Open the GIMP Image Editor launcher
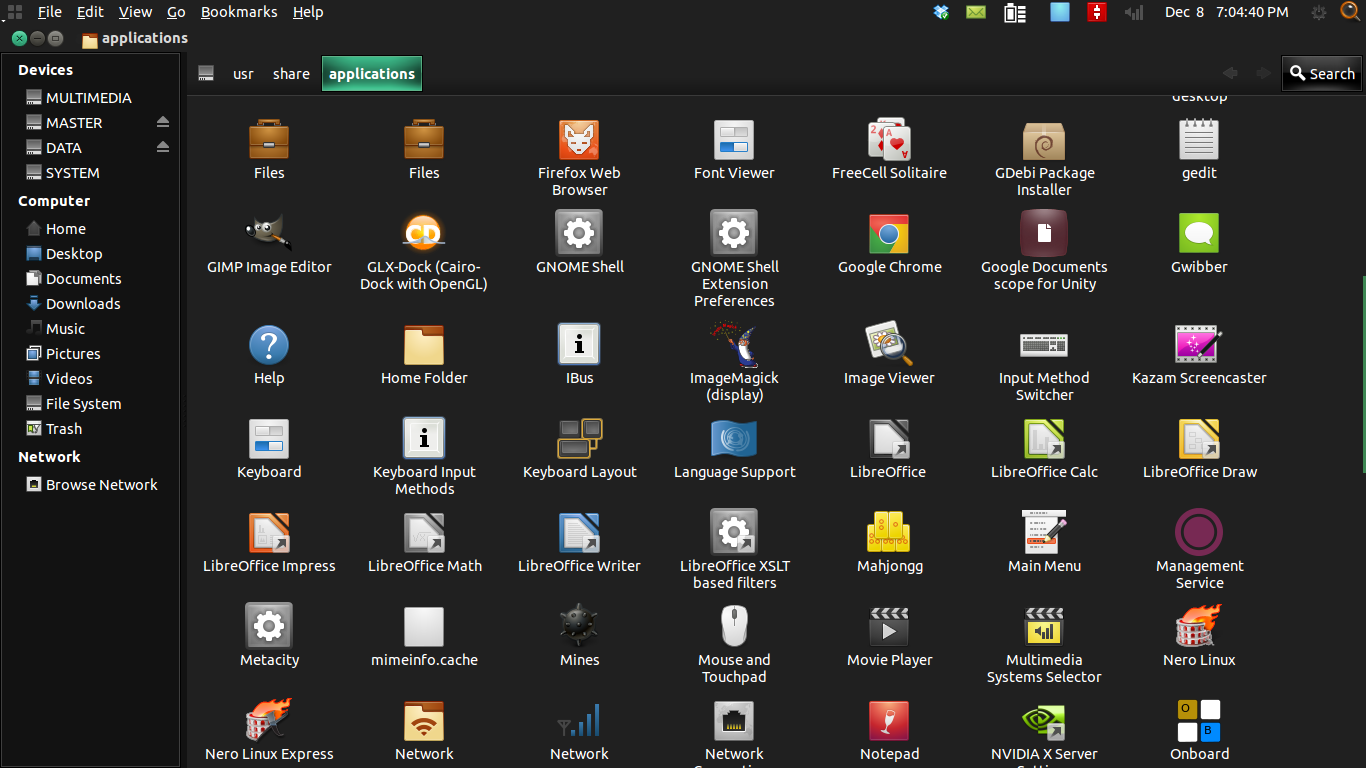This screenshot has width=1366, height=768. 269,232
